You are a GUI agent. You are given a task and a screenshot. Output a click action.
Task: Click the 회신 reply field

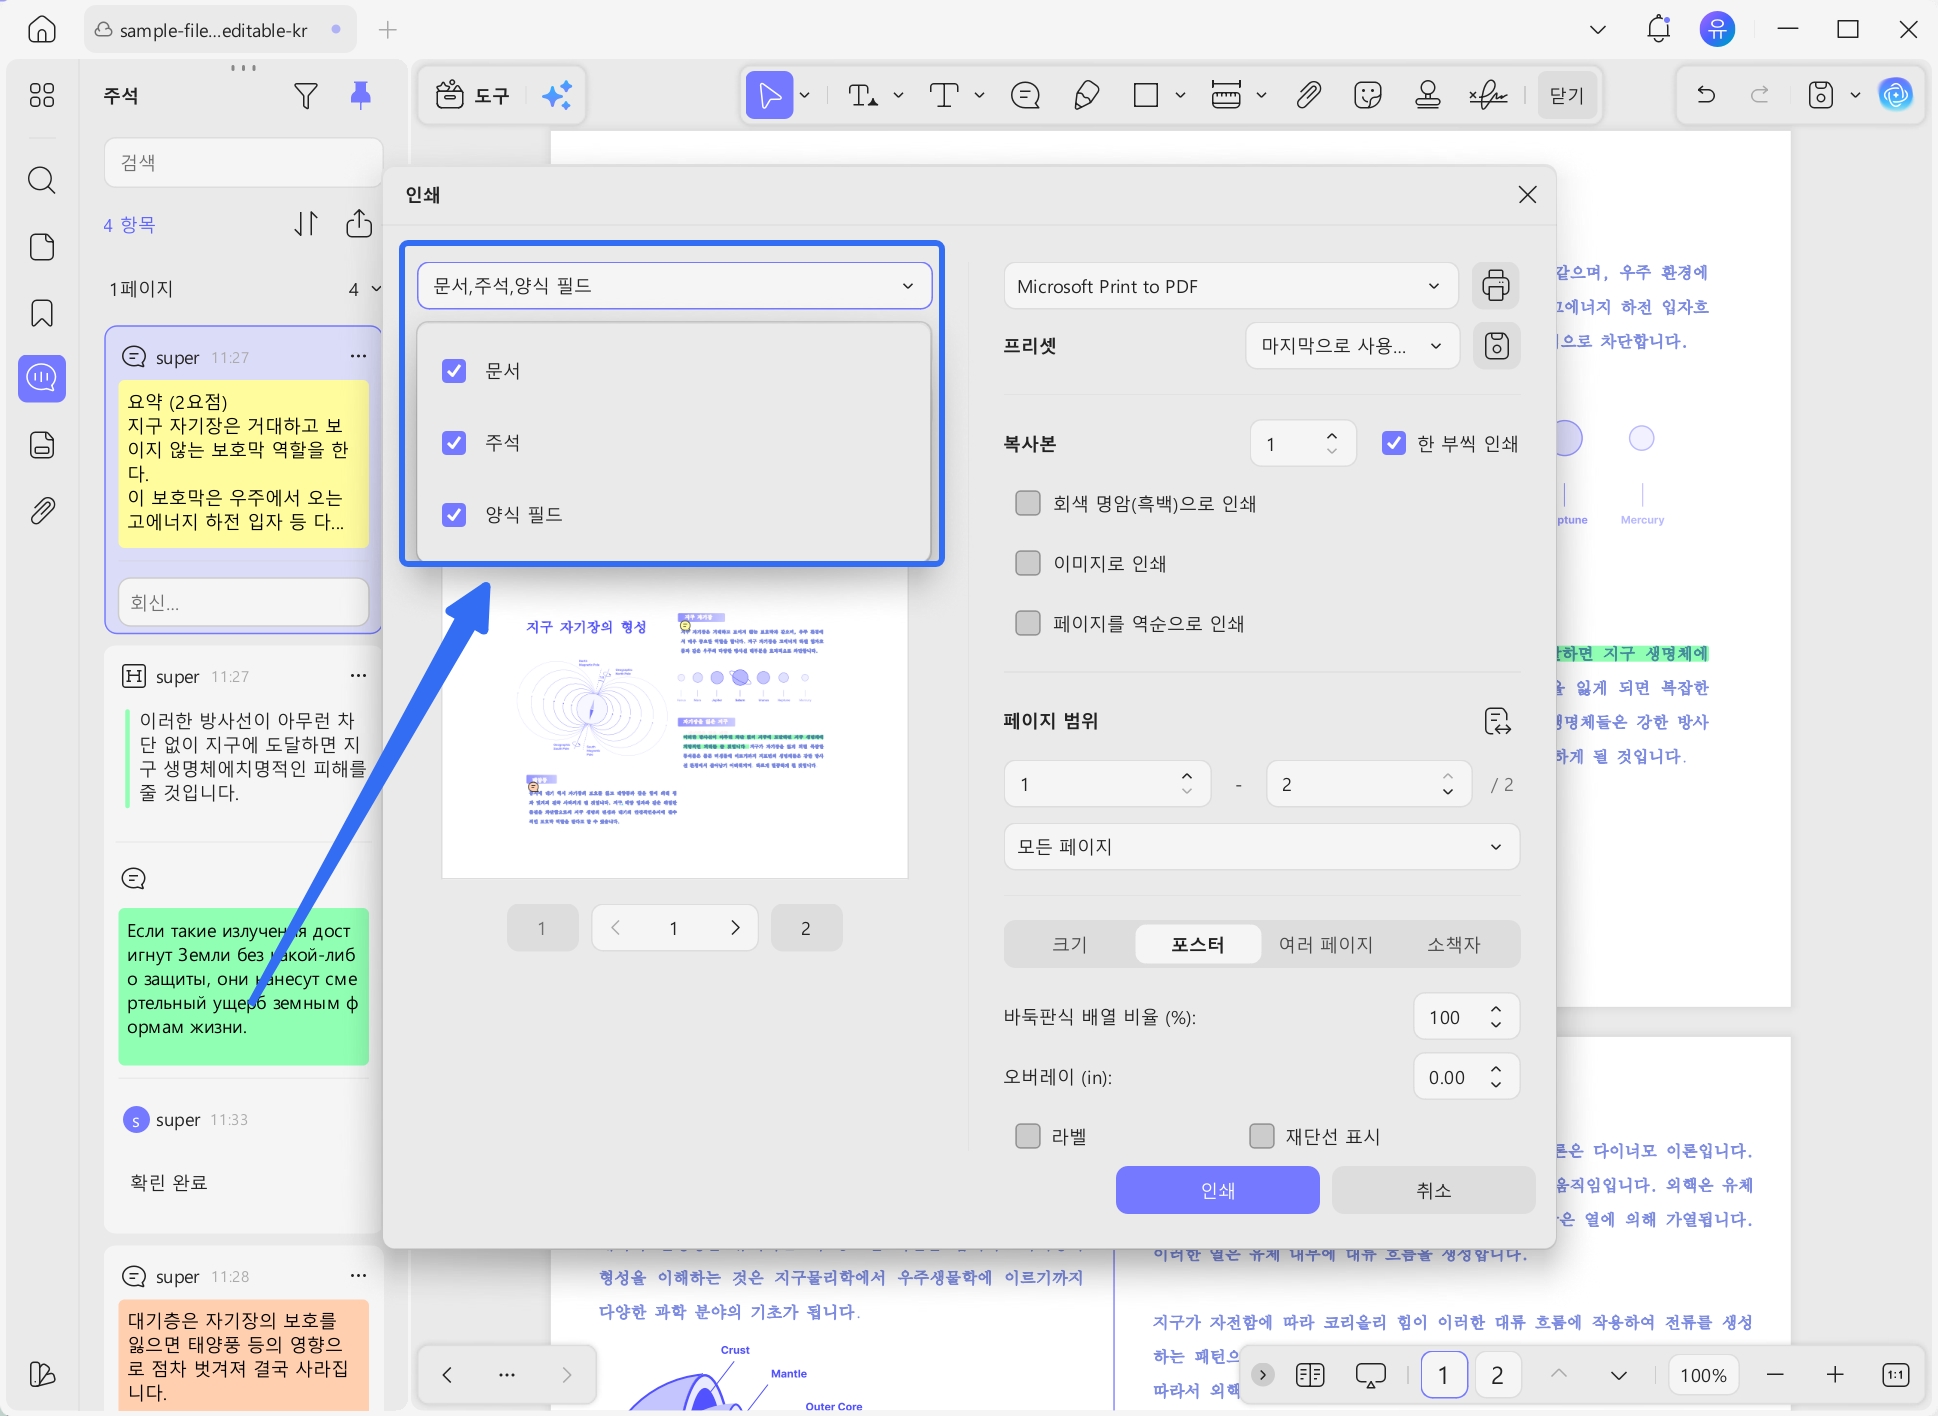pos(243,603)
